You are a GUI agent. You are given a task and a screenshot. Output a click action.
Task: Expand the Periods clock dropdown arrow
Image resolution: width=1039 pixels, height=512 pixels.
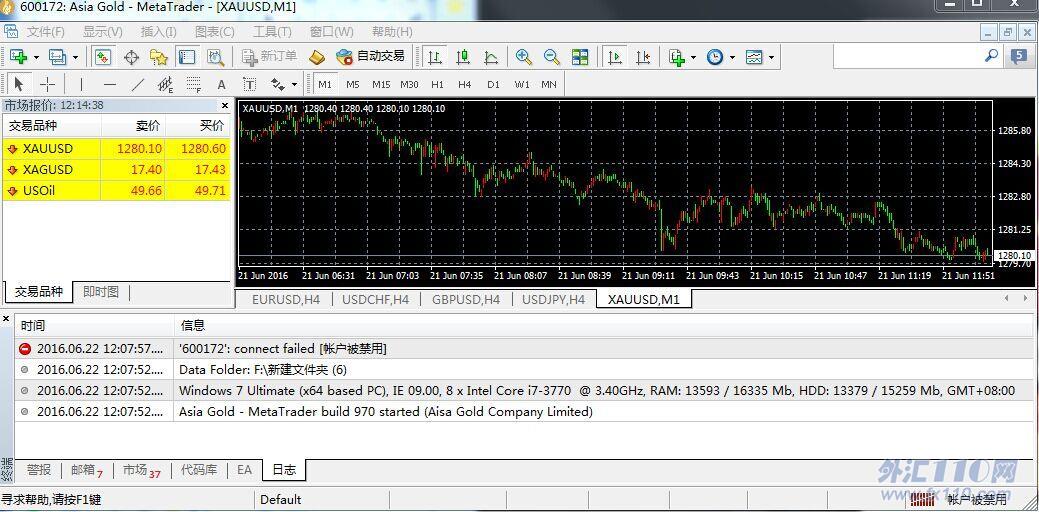732,58
